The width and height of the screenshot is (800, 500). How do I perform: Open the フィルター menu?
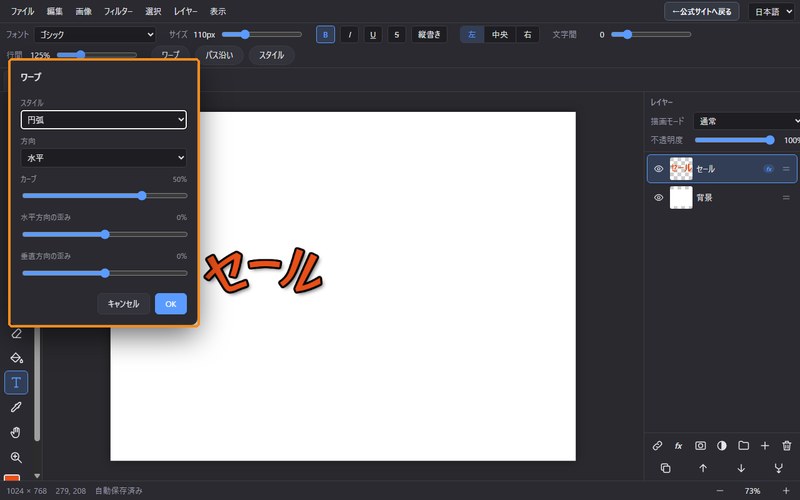(118, 11)
